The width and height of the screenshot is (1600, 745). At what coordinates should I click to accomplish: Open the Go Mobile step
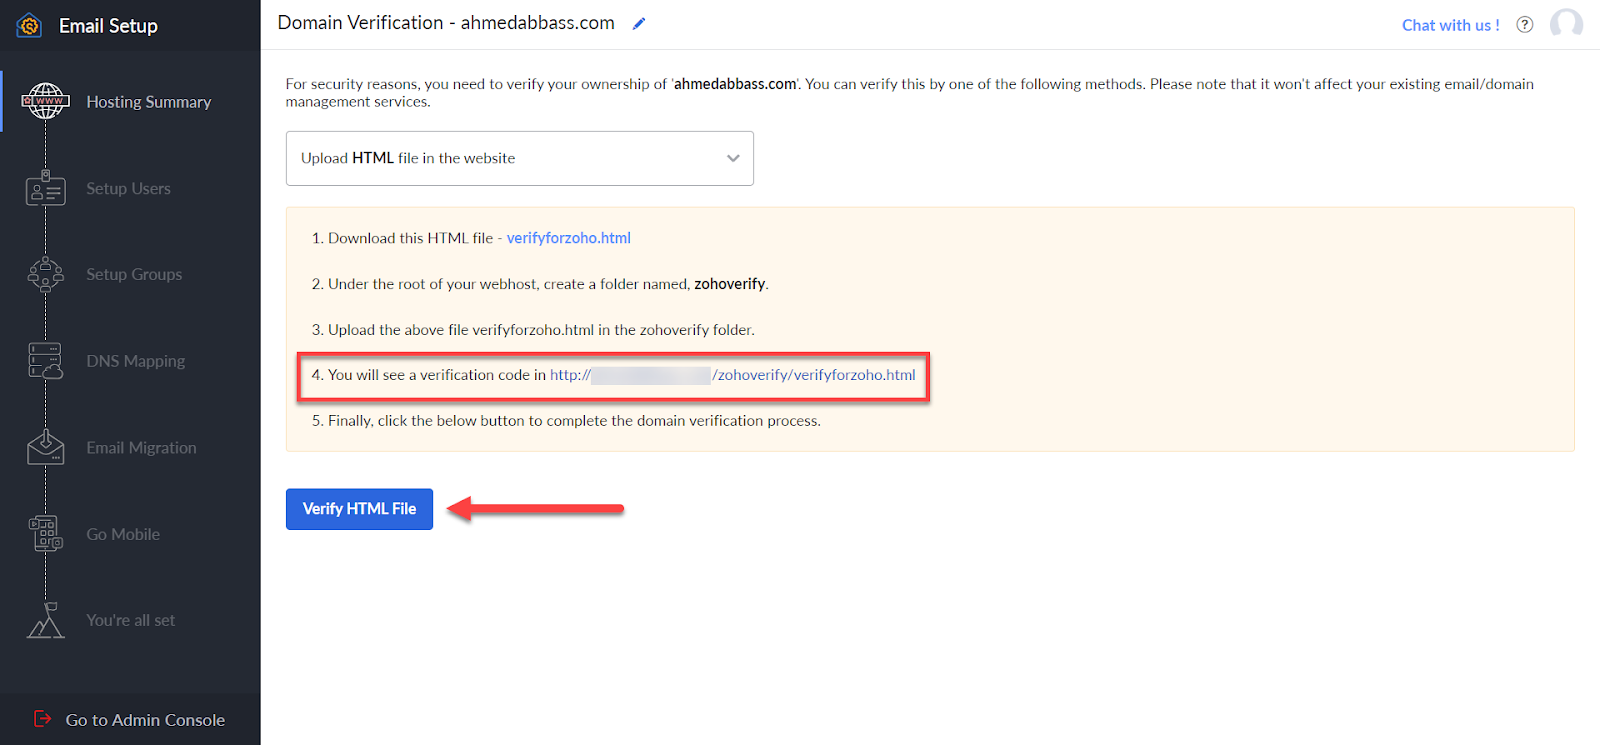(123, 534)
